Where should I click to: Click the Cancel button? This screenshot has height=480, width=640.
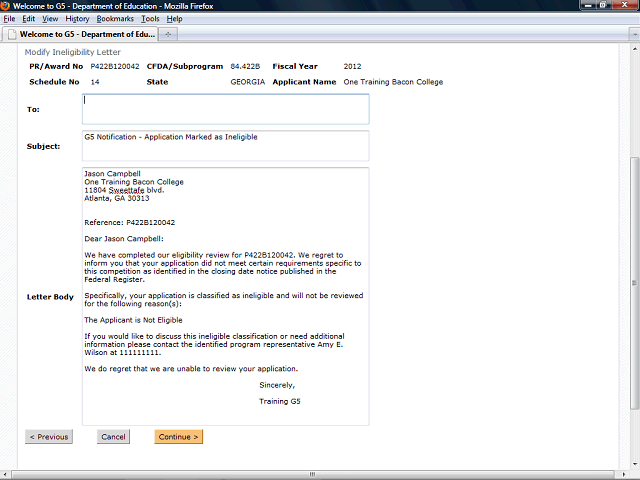[x=113, y=437]
